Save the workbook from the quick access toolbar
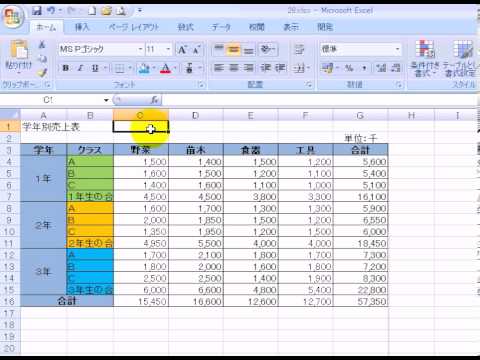Screen dimensions: 480x360 pos(37,11)
